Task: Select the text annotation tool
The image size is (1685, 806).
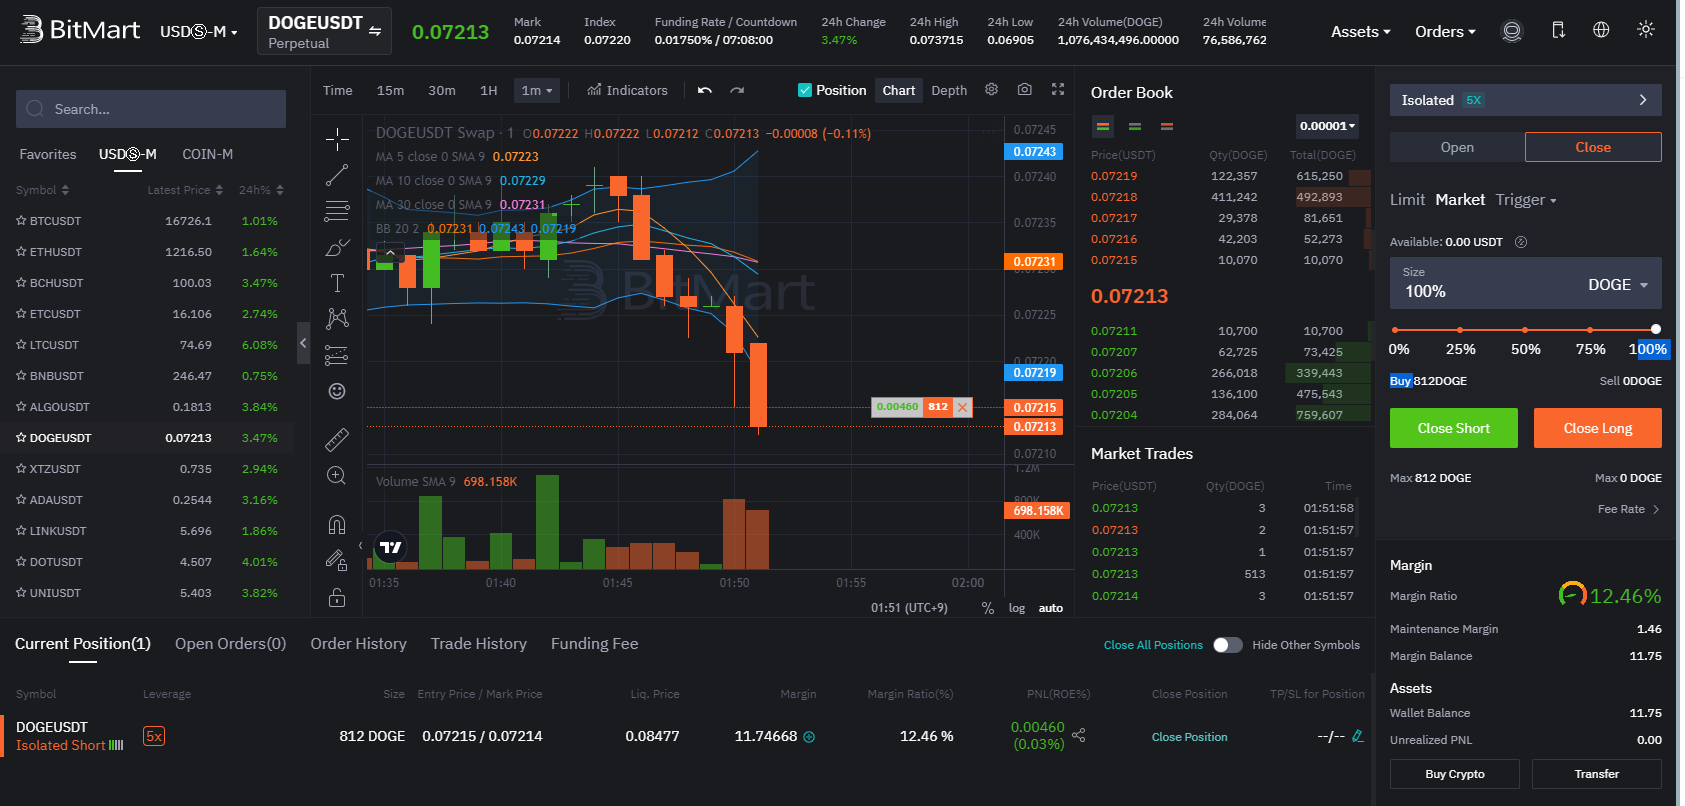Action: click(337, 283)
